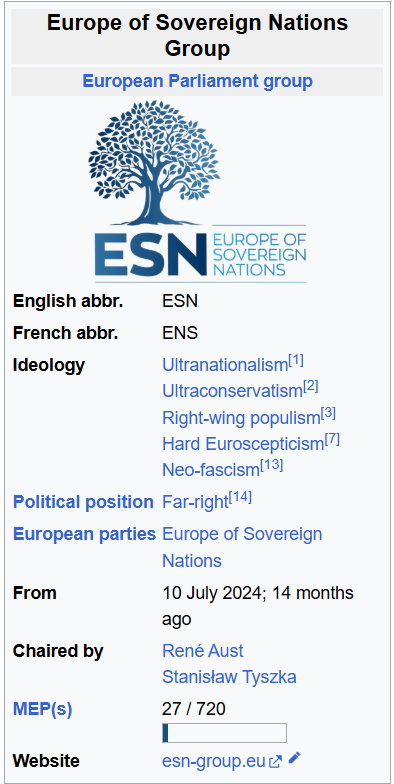Open the Right-wing populism article link
Image resolution: width=394 pixels, height=784 pixels.
[241, 418]
